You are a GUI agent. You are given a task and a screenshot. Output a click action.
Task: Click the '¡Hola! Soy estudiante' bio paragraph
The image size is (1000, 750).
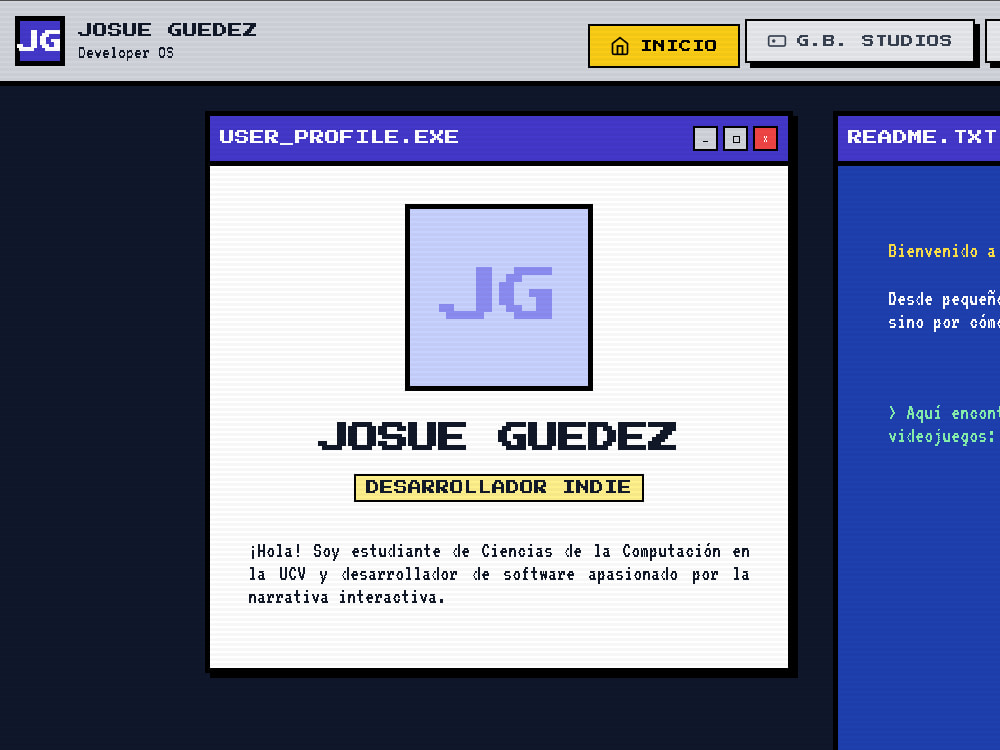pyautogui.click(x=499, y=574)
